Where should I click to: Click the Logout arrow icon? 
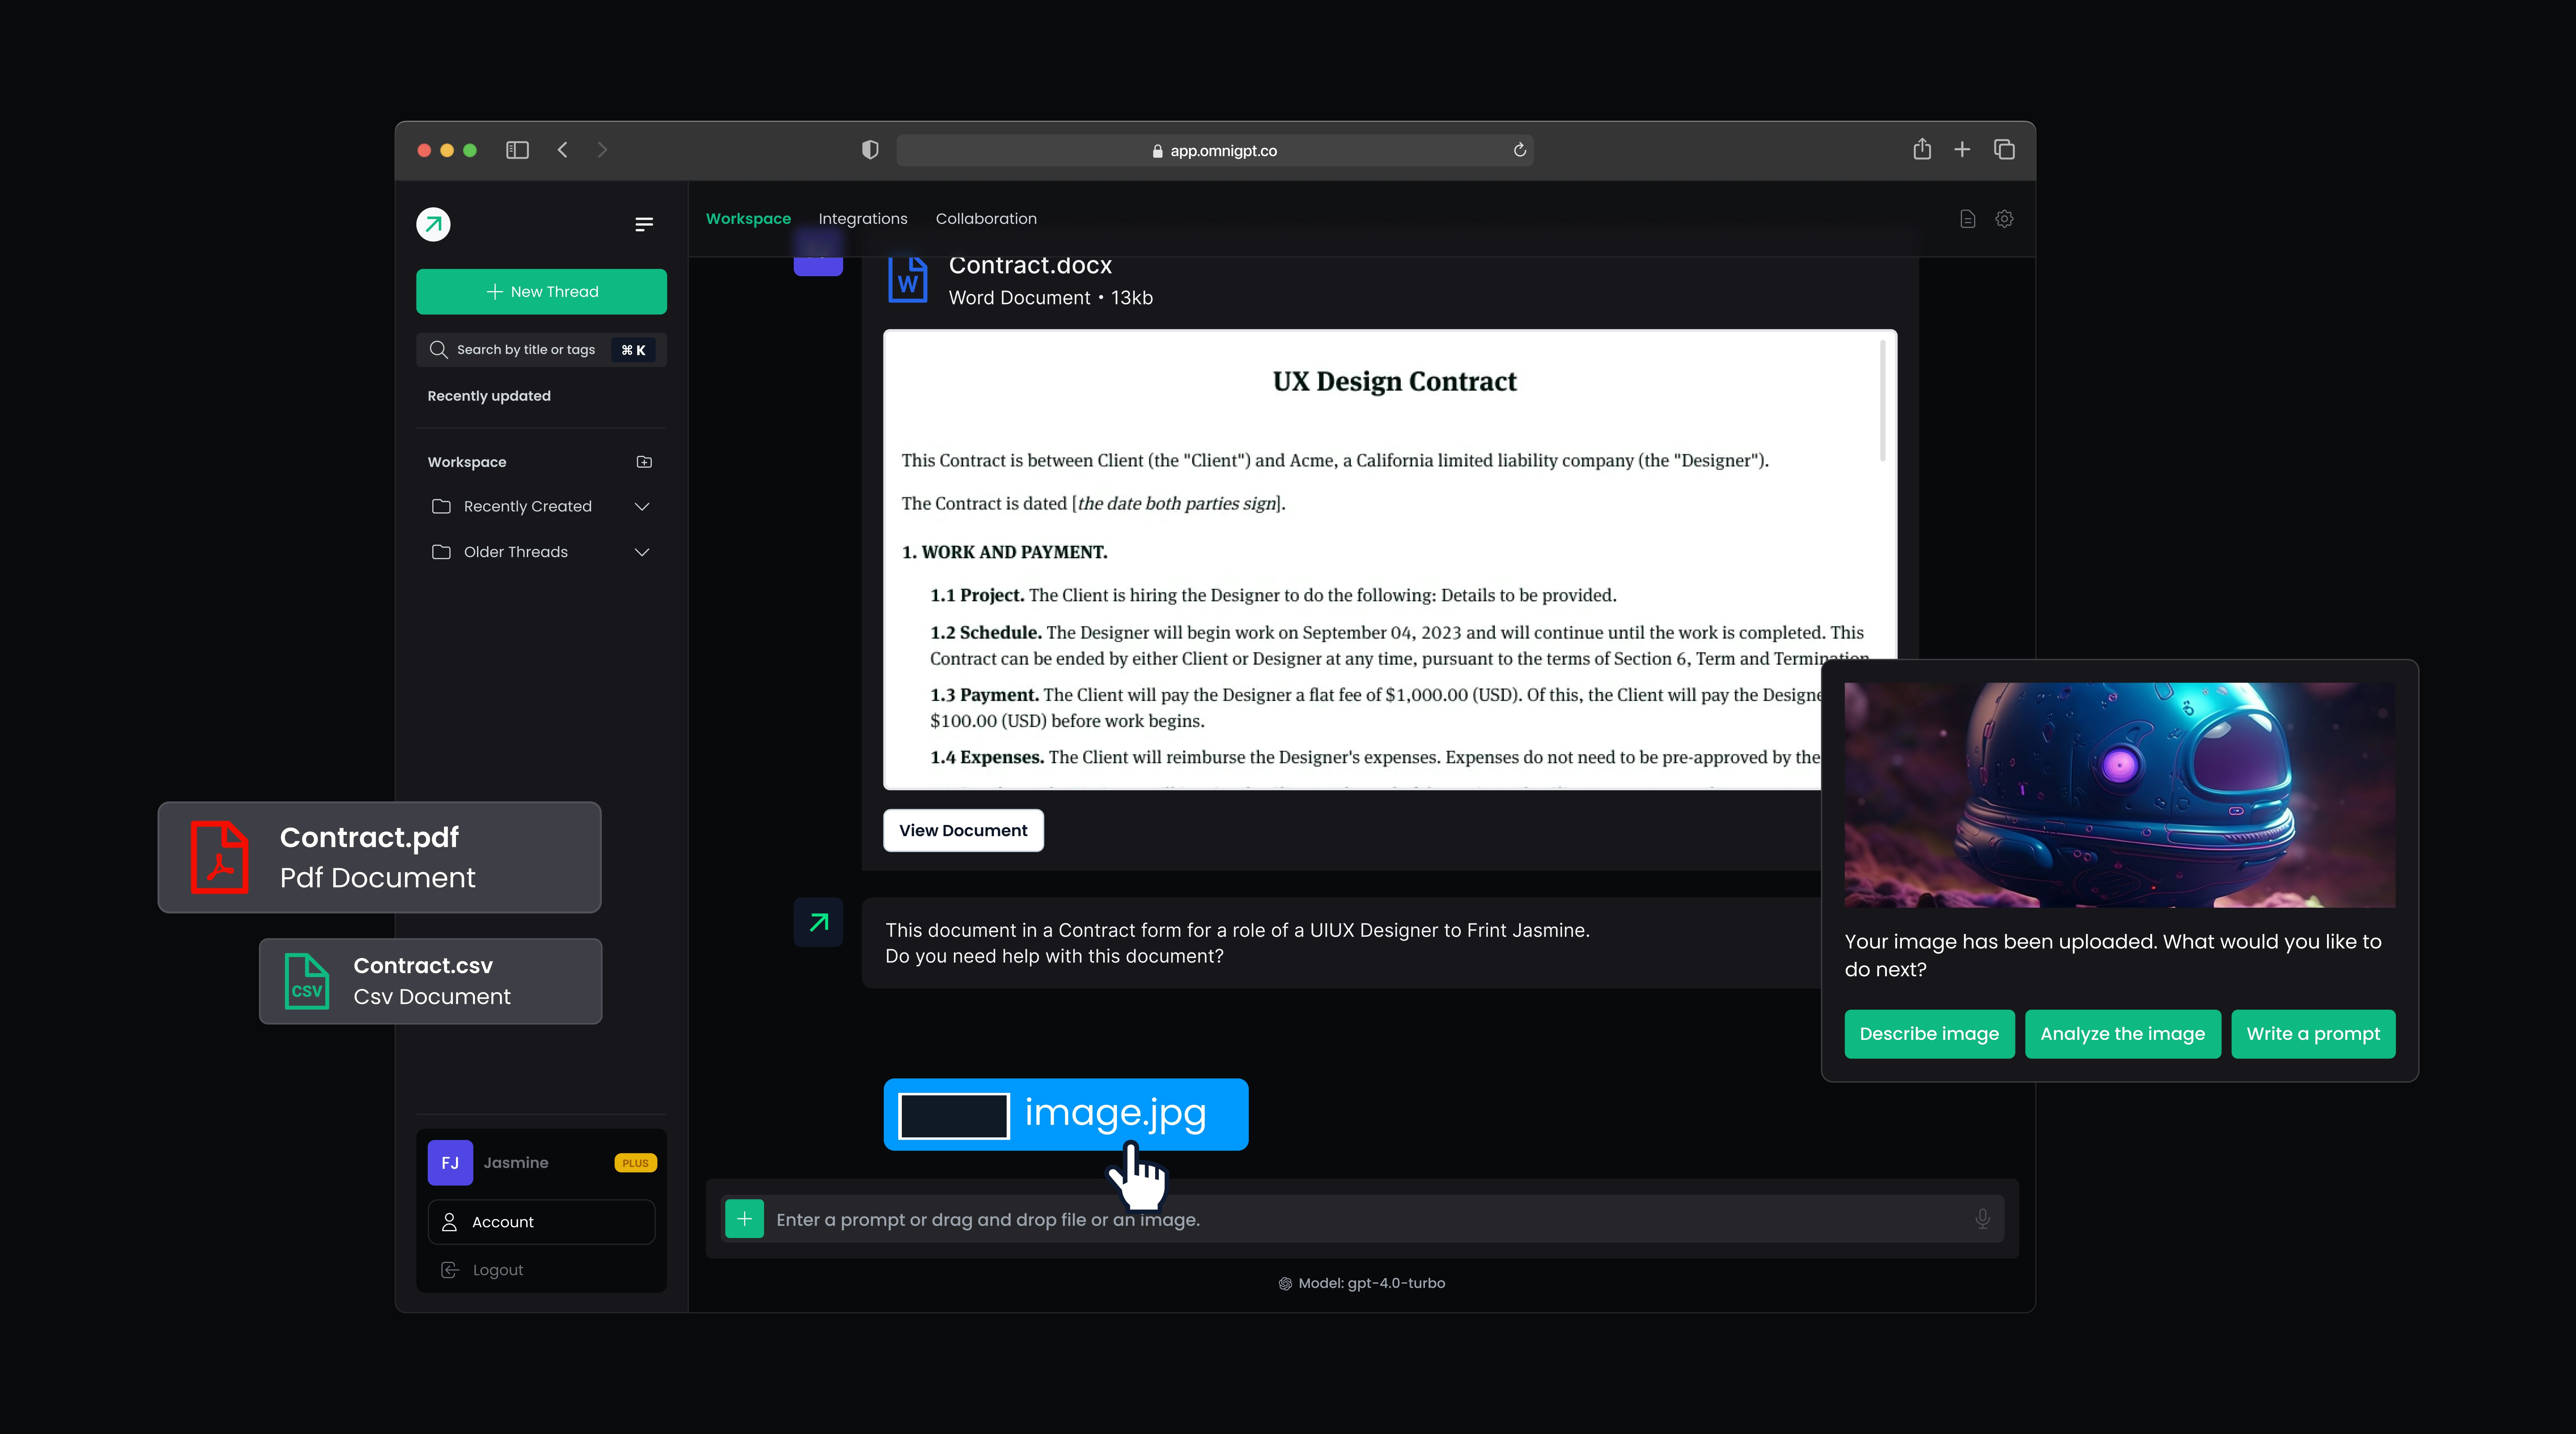click(450, 1270)
